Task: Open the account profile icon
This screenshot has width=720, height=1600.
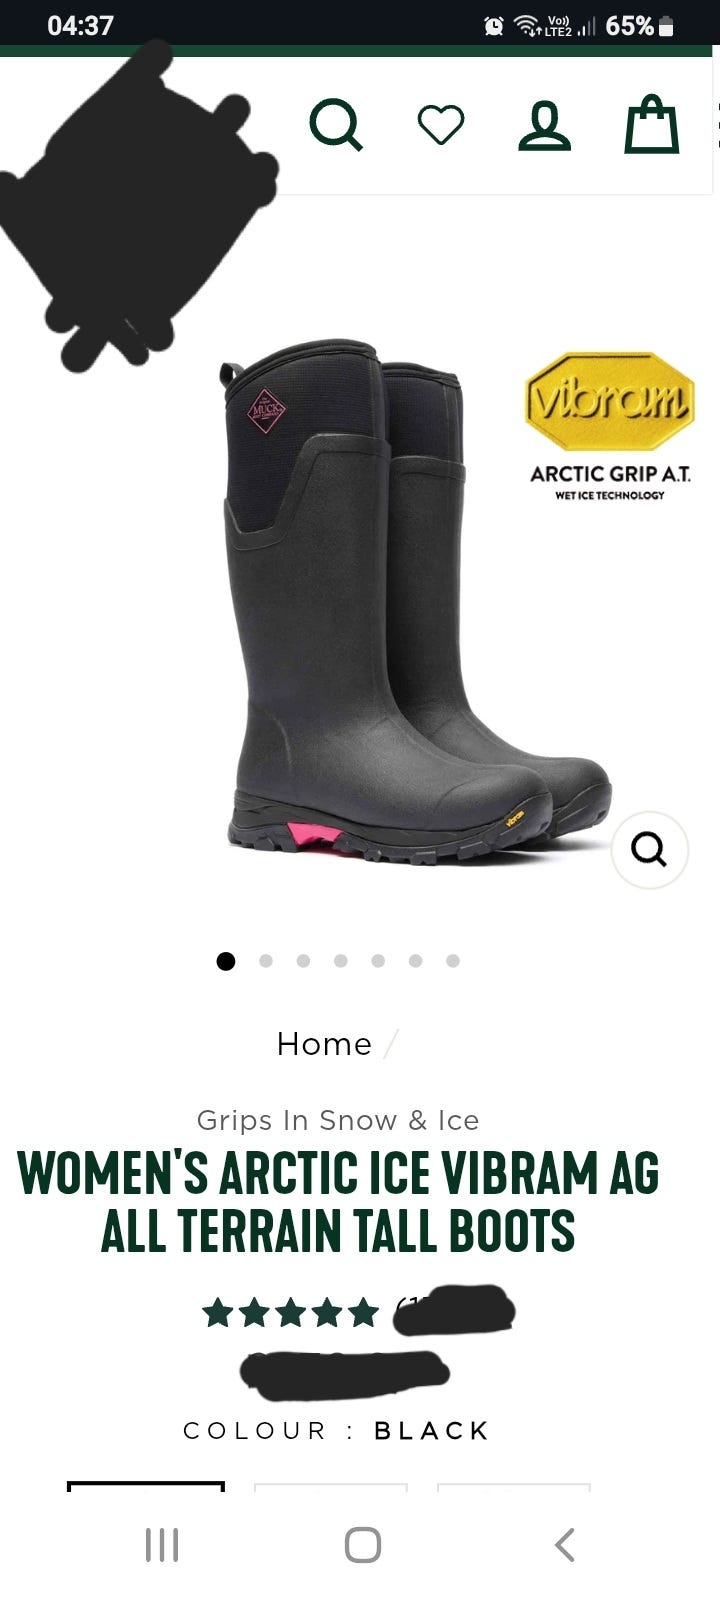Action: 545,125
